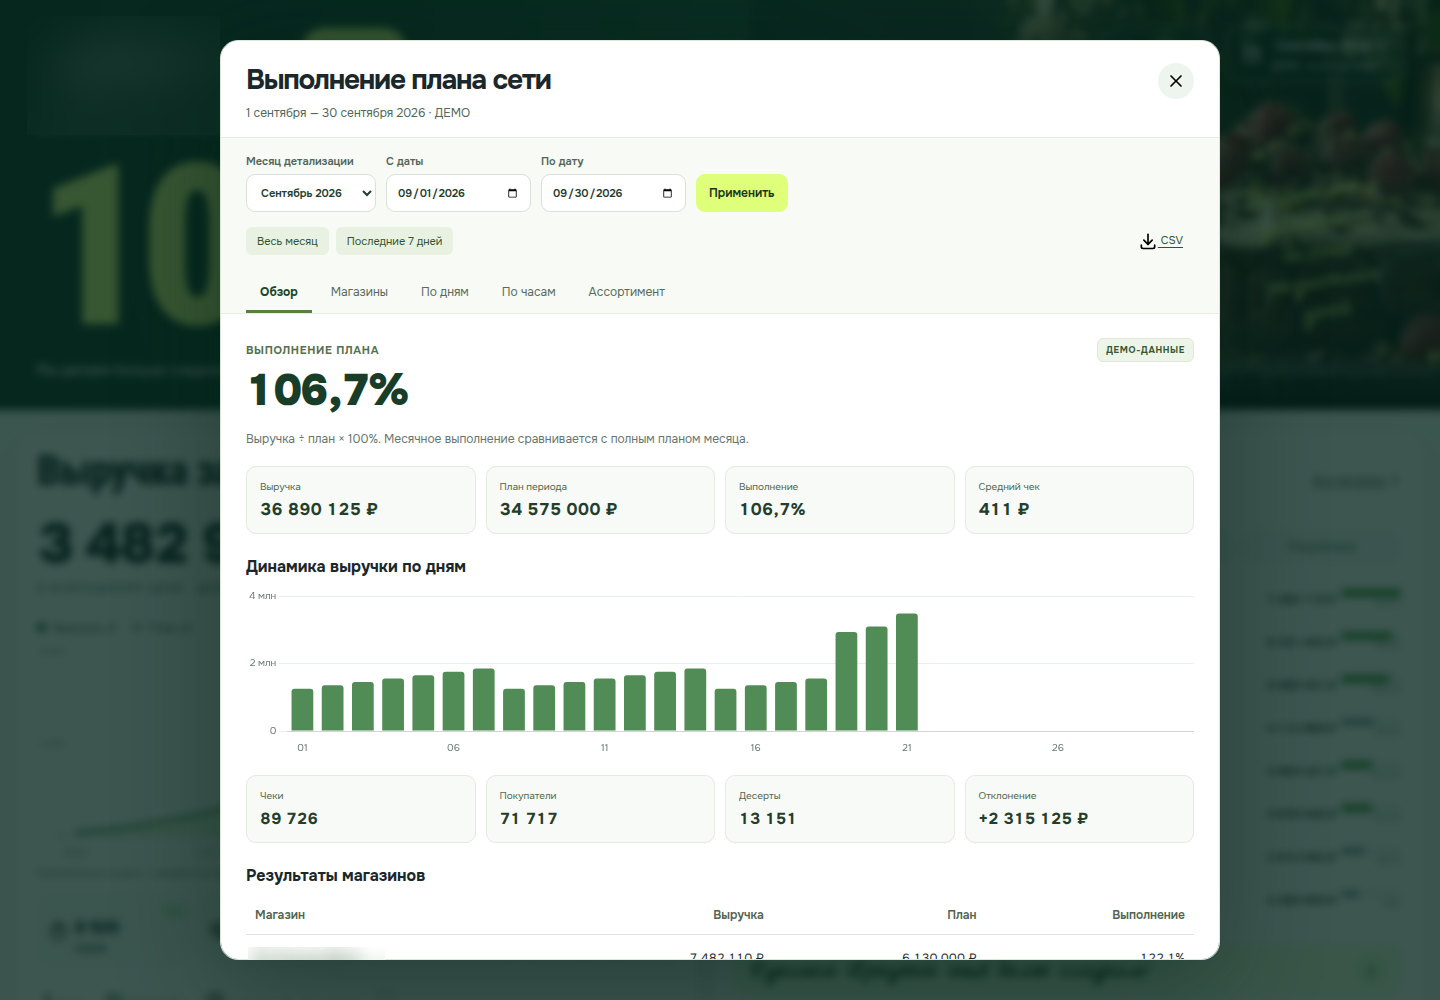Click the ДЕМО-ДАННЫЕ badge
Viewport: 1440px width, 1000px height.
coord(1145,350)
